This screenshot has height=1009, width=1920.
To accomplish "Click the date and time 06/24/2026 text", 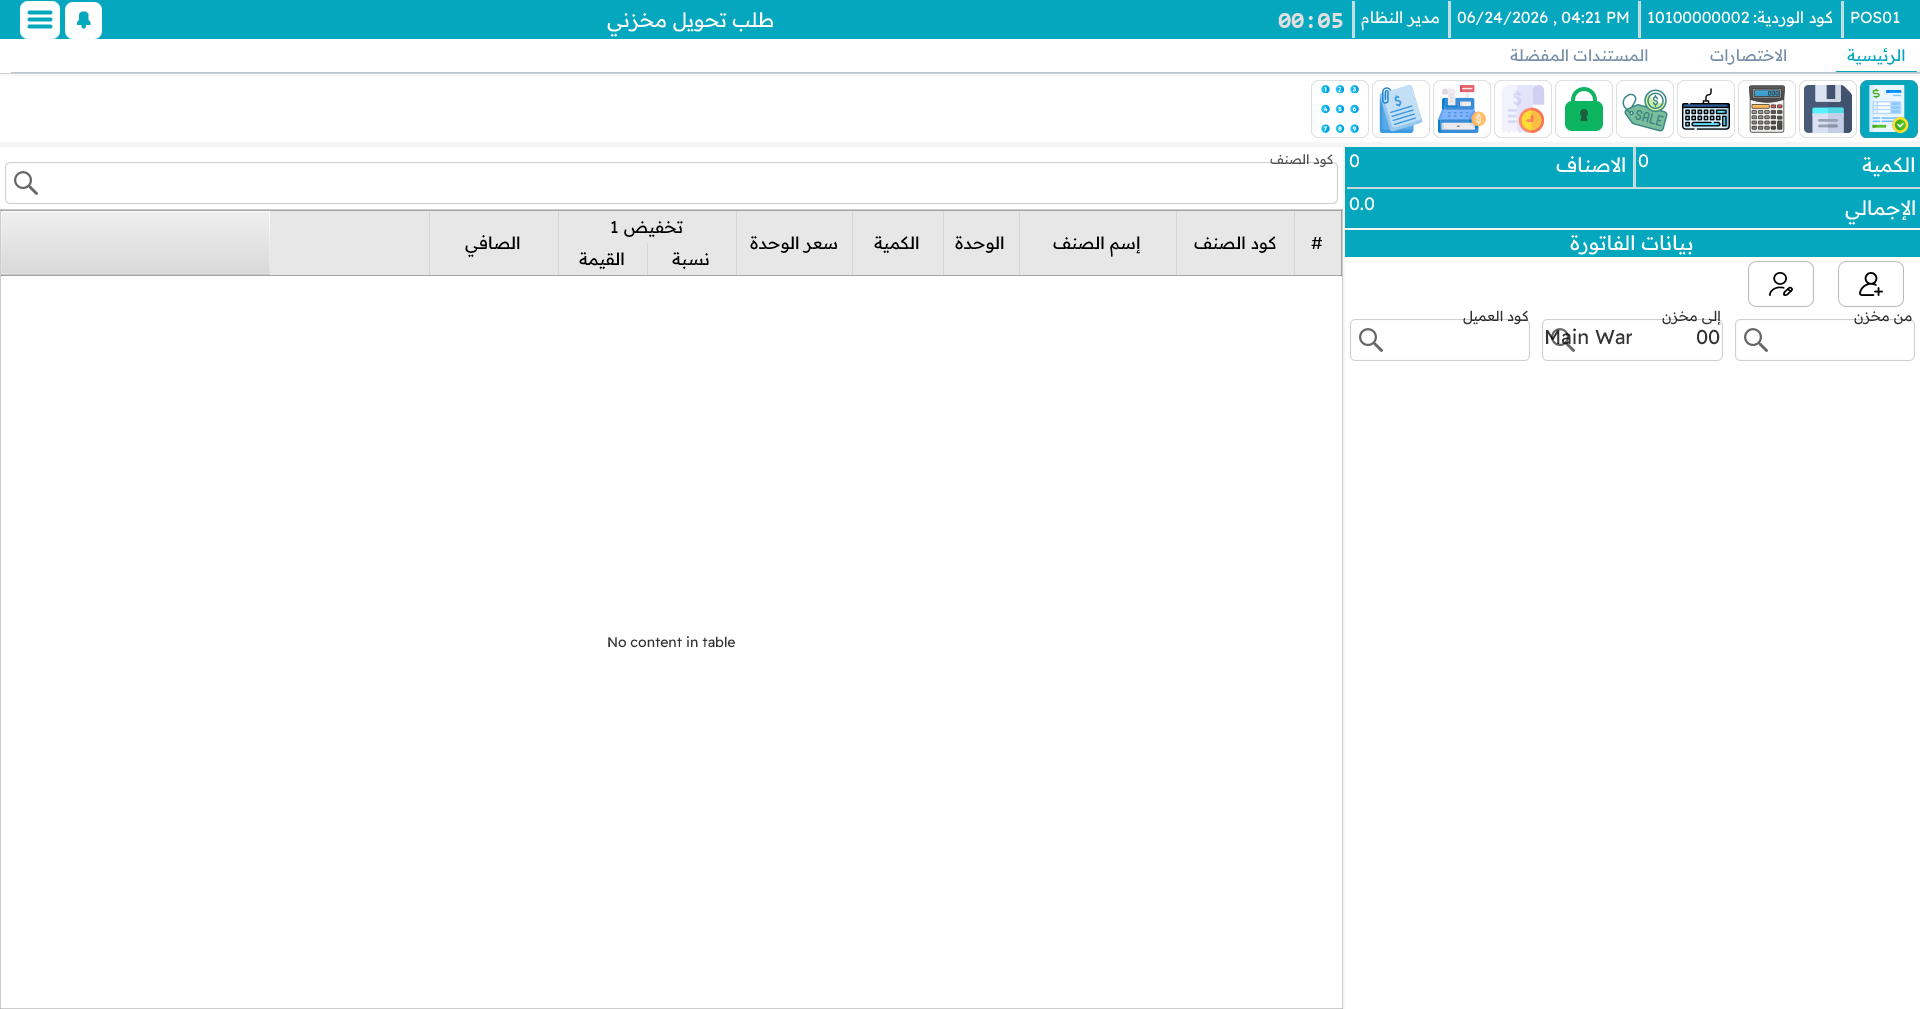I will 1543,18.
